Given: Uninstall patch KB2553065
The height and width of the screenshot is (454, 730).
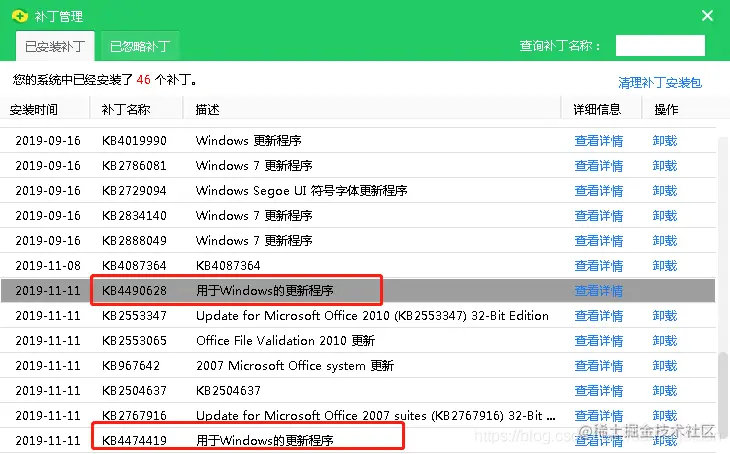Looking at the screenshot, I should pyautogui.click(x=664, y=341).
